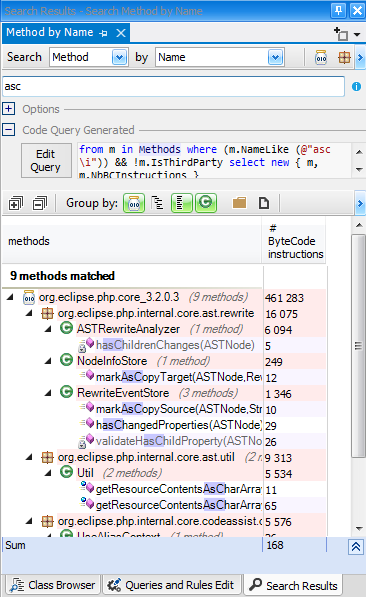
Task: Click the validateHasChildProperty method icon
Action: (86, 441)
